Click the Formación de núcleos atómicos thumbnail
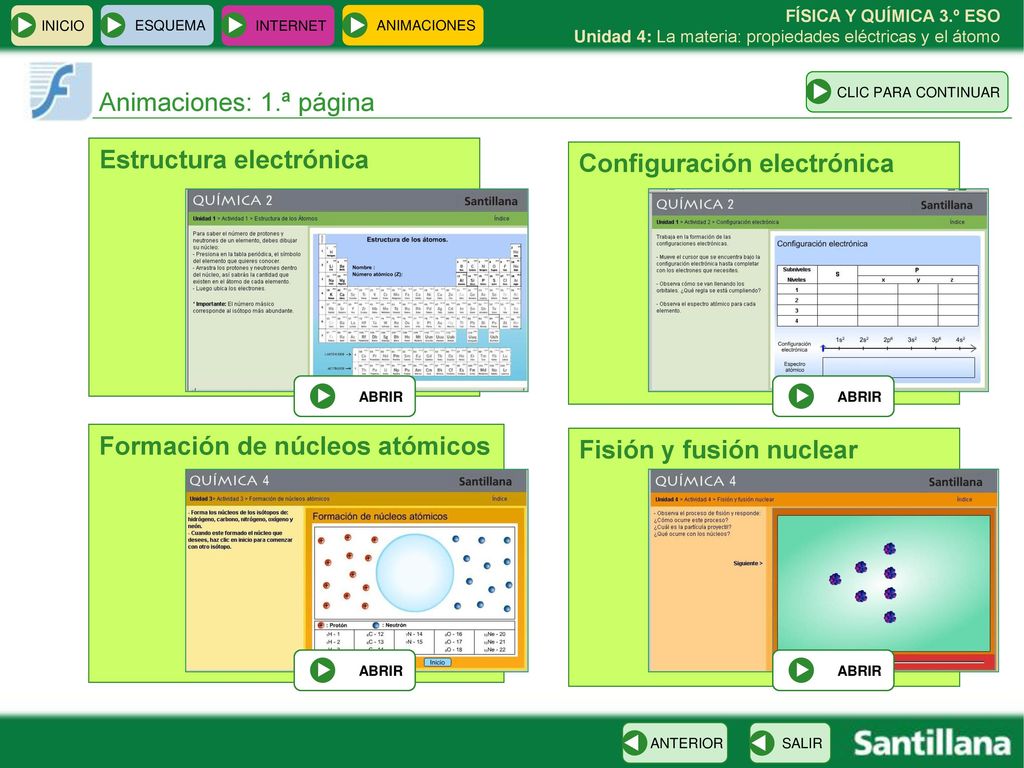This screenshot has height=768, width=1024. point(357,570)
